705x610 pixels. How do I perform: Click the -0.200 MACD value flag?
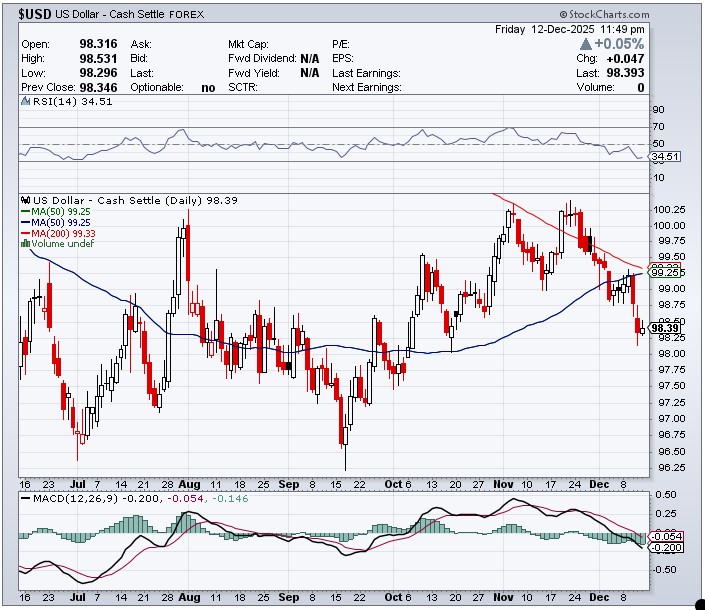pyautogui.click(x=665, y=547)
